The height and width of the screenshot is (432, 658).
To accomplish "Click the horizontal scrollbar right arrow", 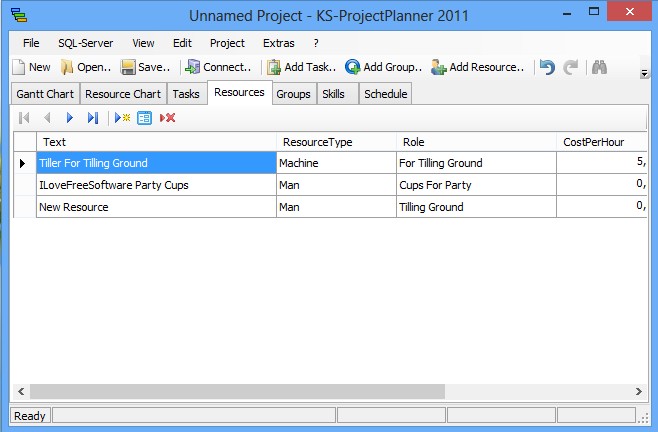I will click(x=639, y=392).
